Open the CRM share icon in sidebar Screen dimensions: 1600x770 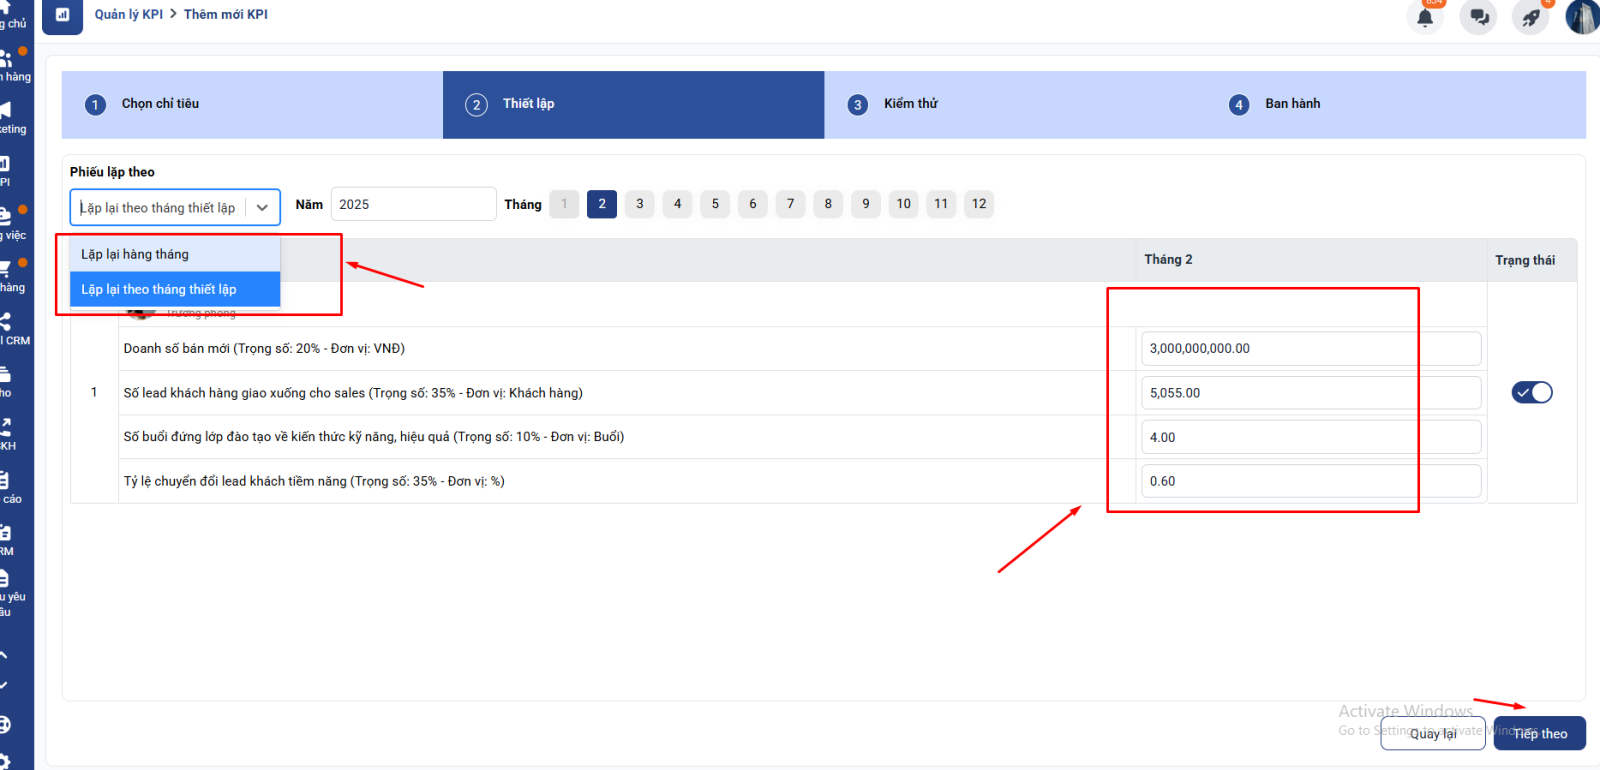point(6,322)
